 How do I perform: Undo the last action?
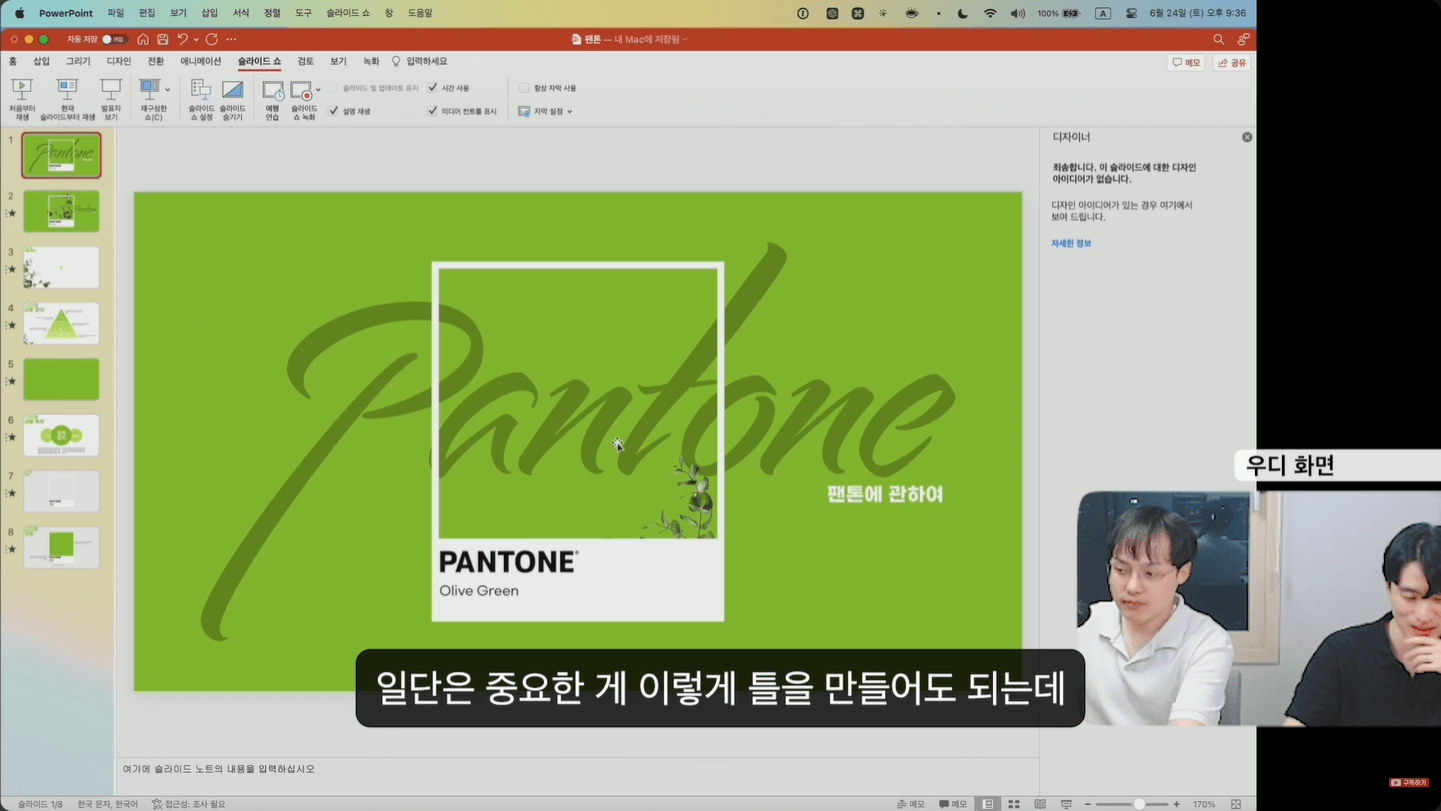coord(182,39)
